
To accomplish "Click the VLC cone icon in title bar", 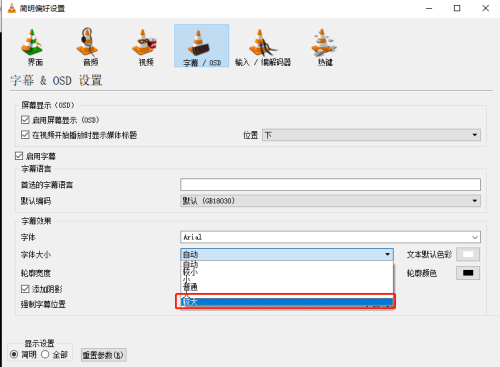I will point(12,8).
